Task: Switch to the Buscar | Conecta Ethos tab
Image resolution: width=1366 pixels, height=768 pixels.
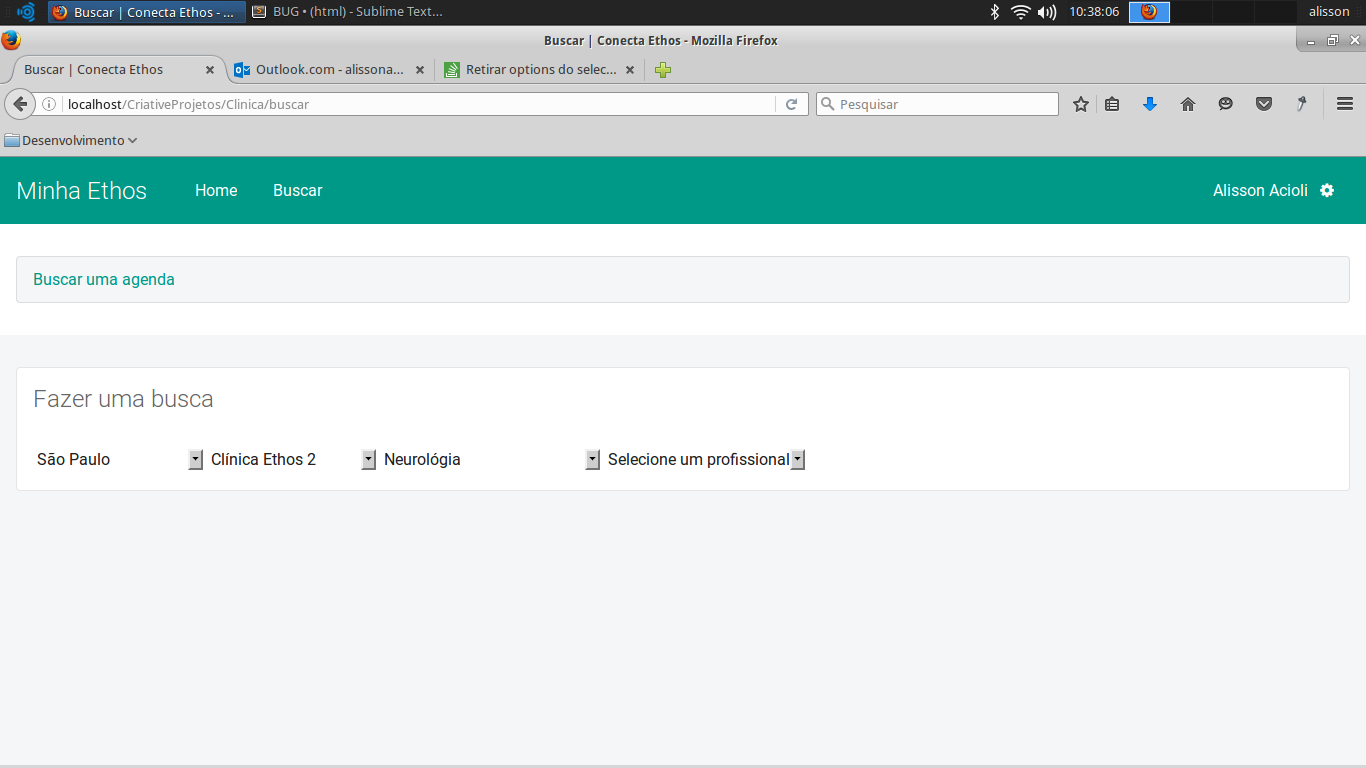Action: (118, 70)
